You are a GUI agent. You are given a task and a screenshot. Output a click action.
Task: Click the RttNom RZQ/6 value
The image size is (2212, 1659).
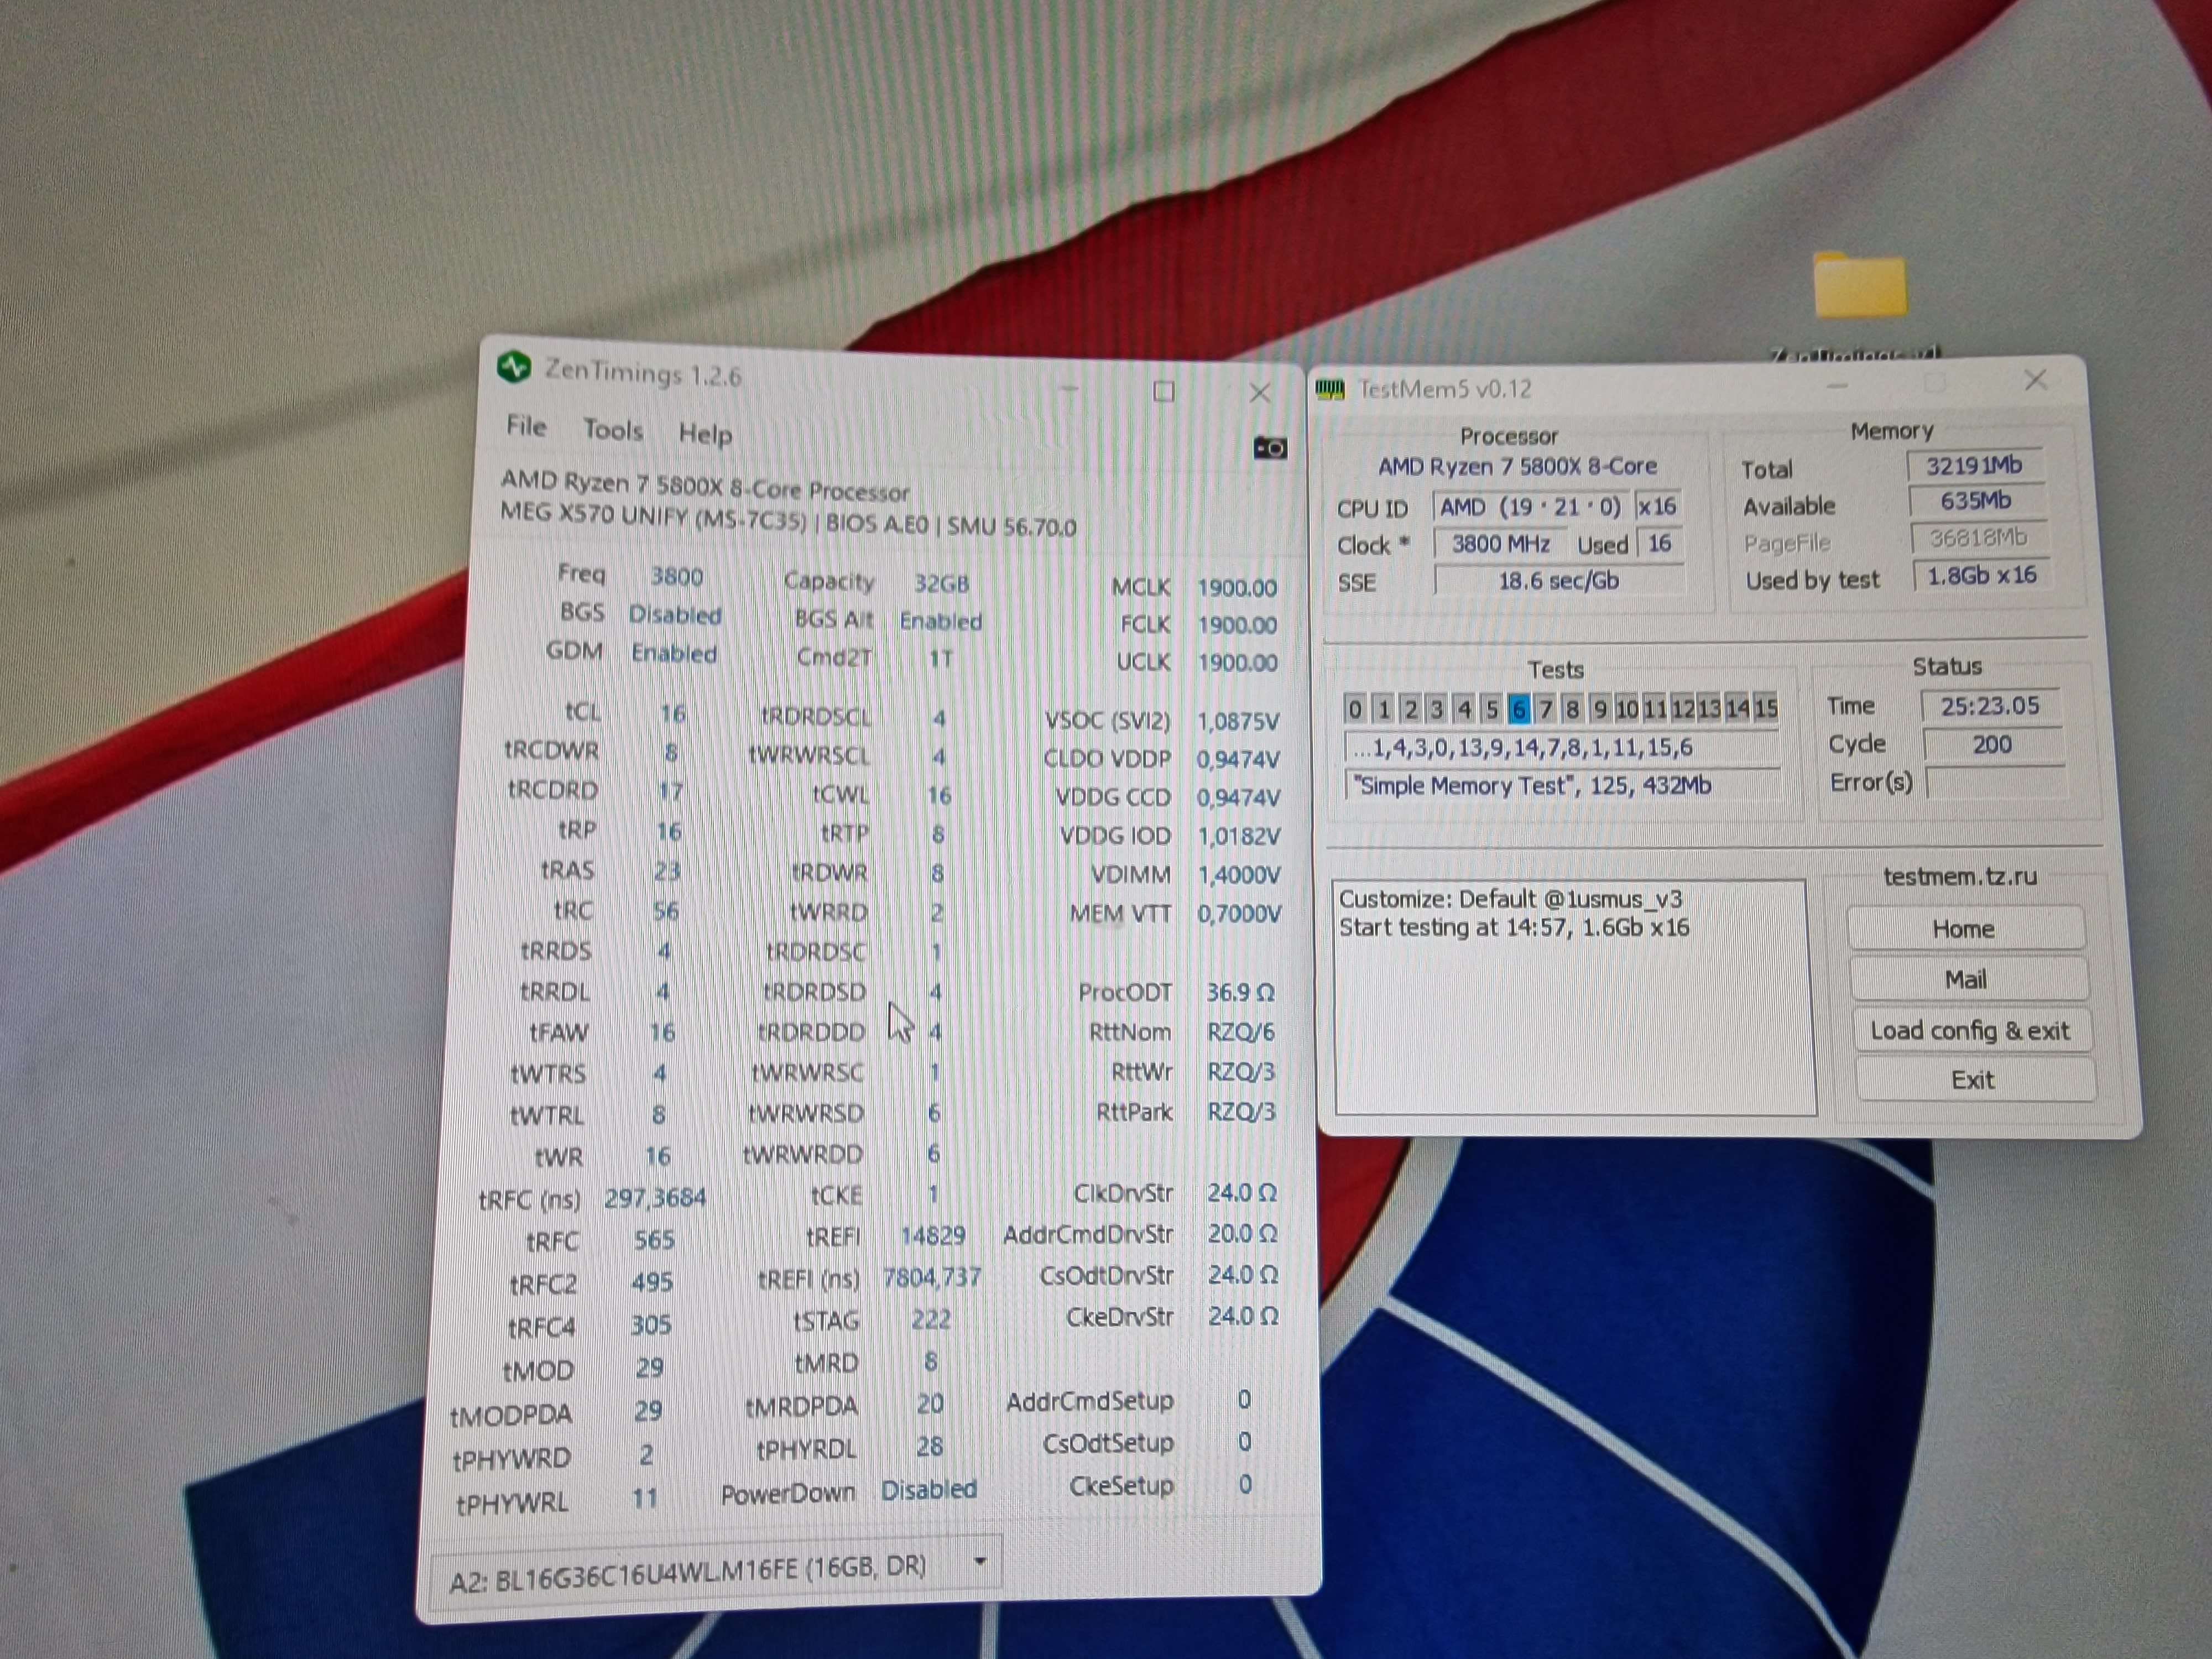tap(1240, 1031)
